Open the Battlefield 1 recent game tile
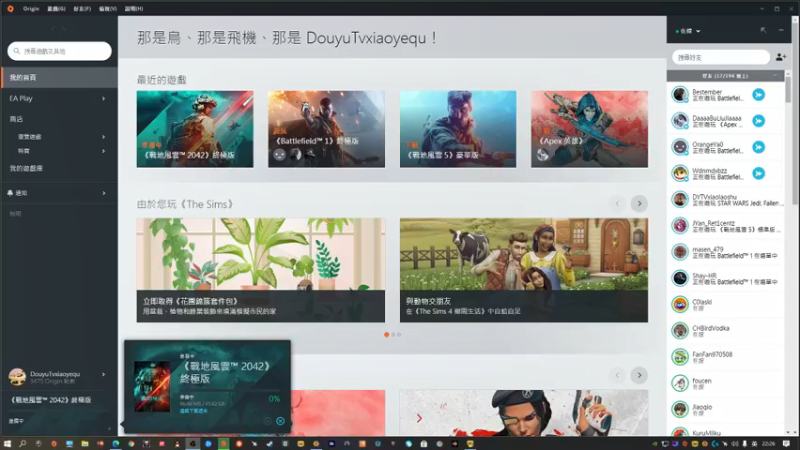 click(x=327, y=129)
